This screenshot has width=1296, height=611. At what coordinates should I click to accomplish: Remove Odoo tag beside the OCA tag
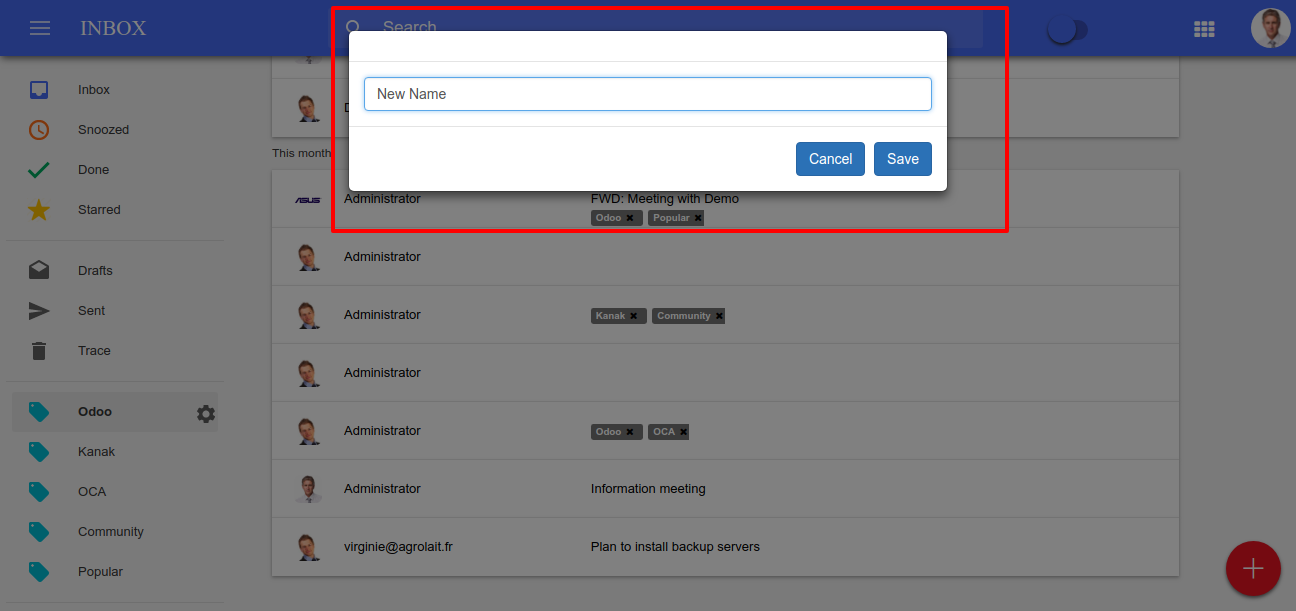630,432
